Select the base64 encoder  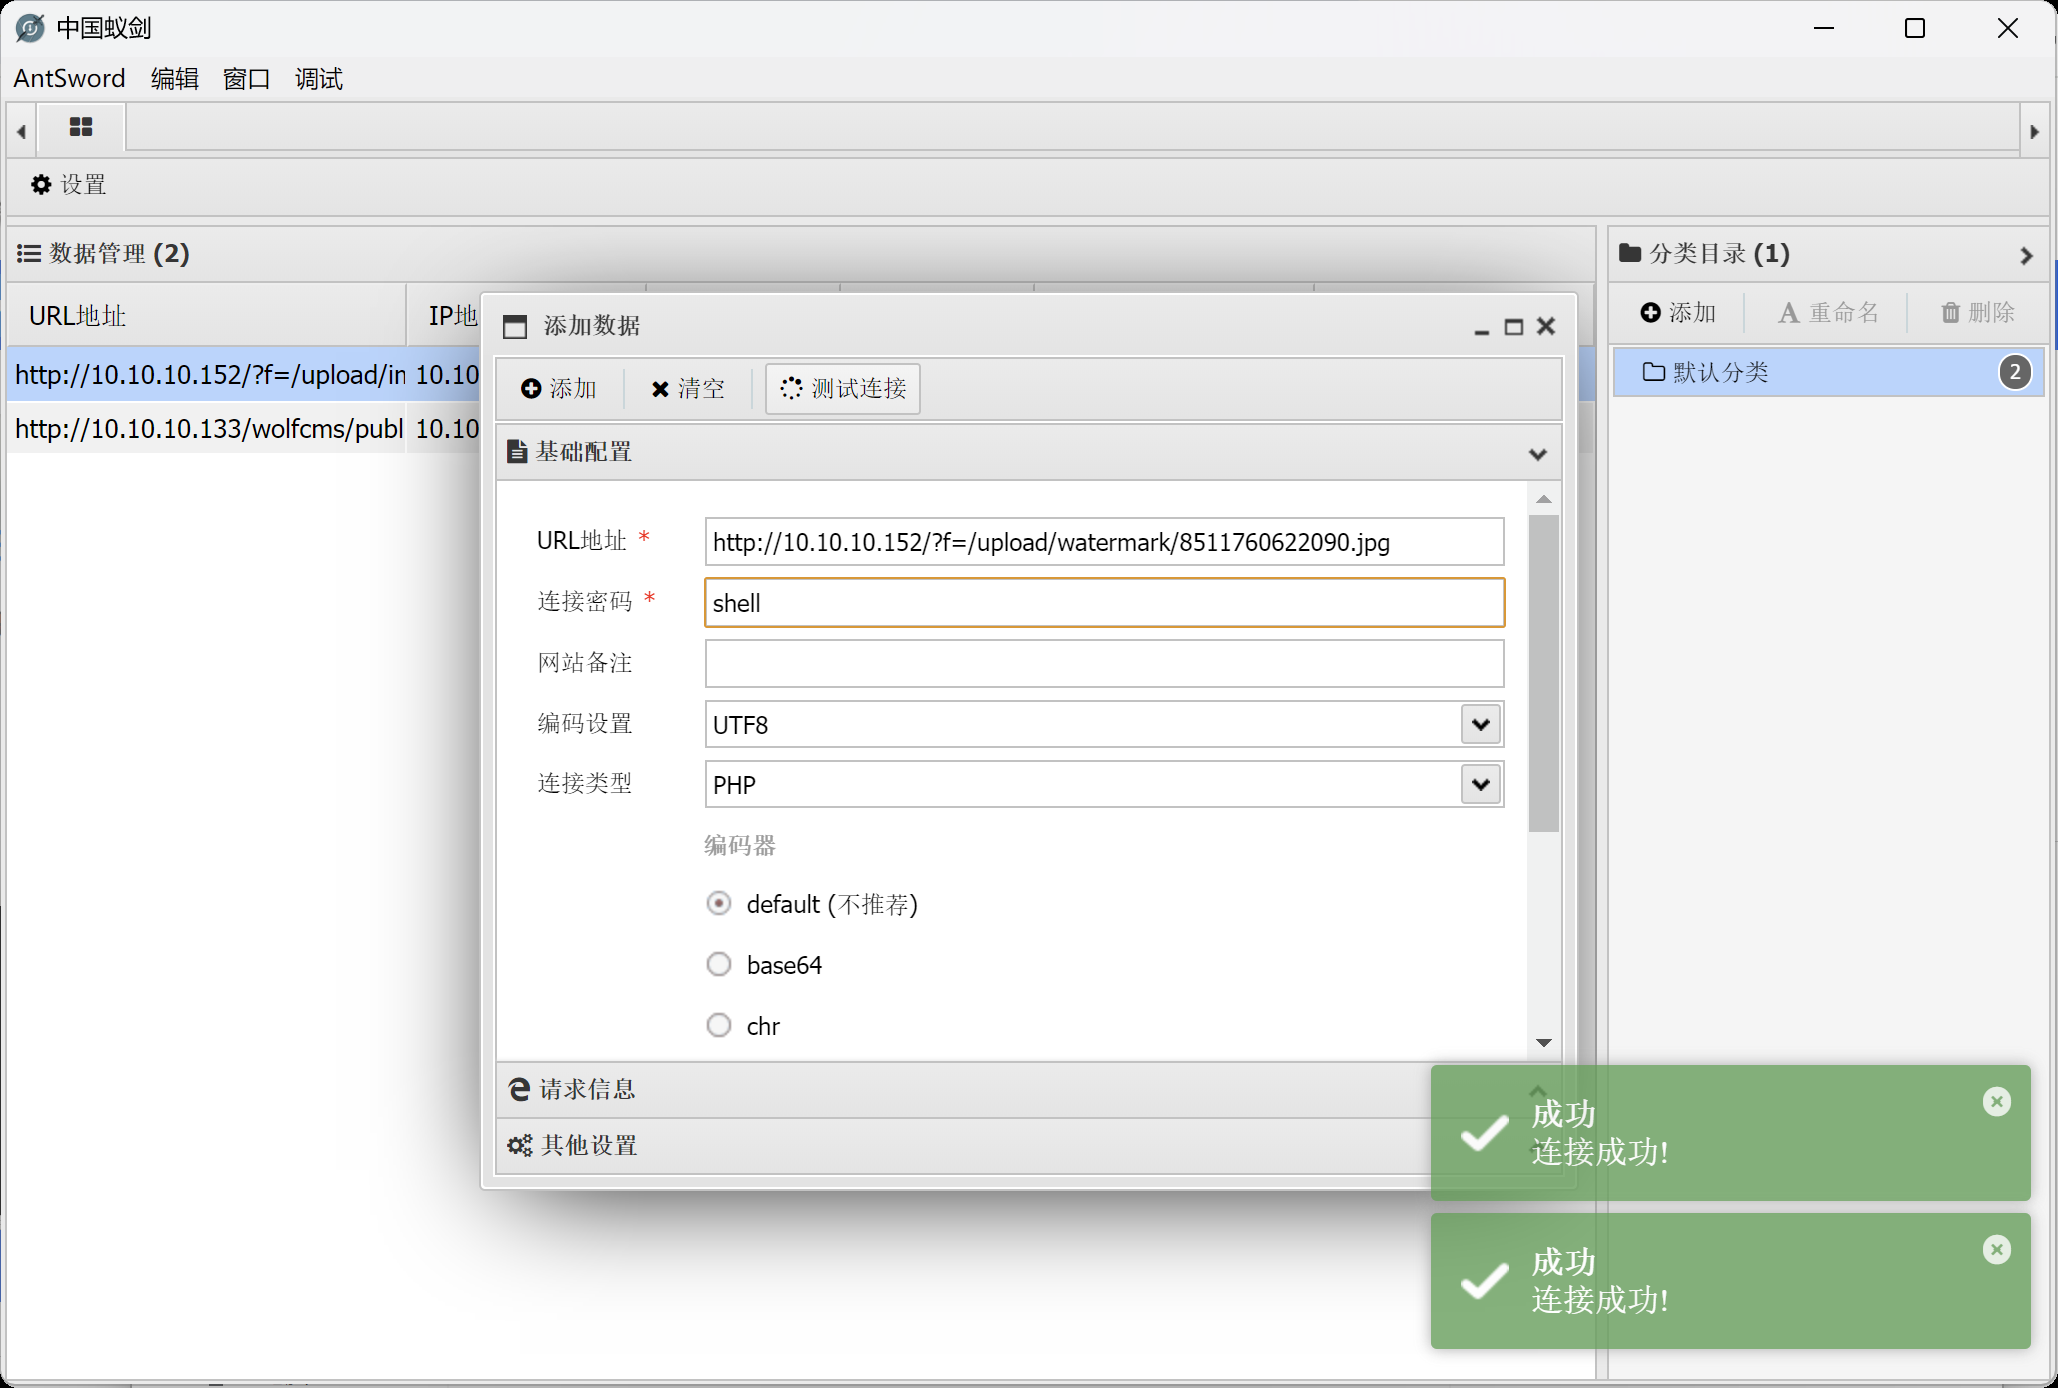[x=719, y=964]
